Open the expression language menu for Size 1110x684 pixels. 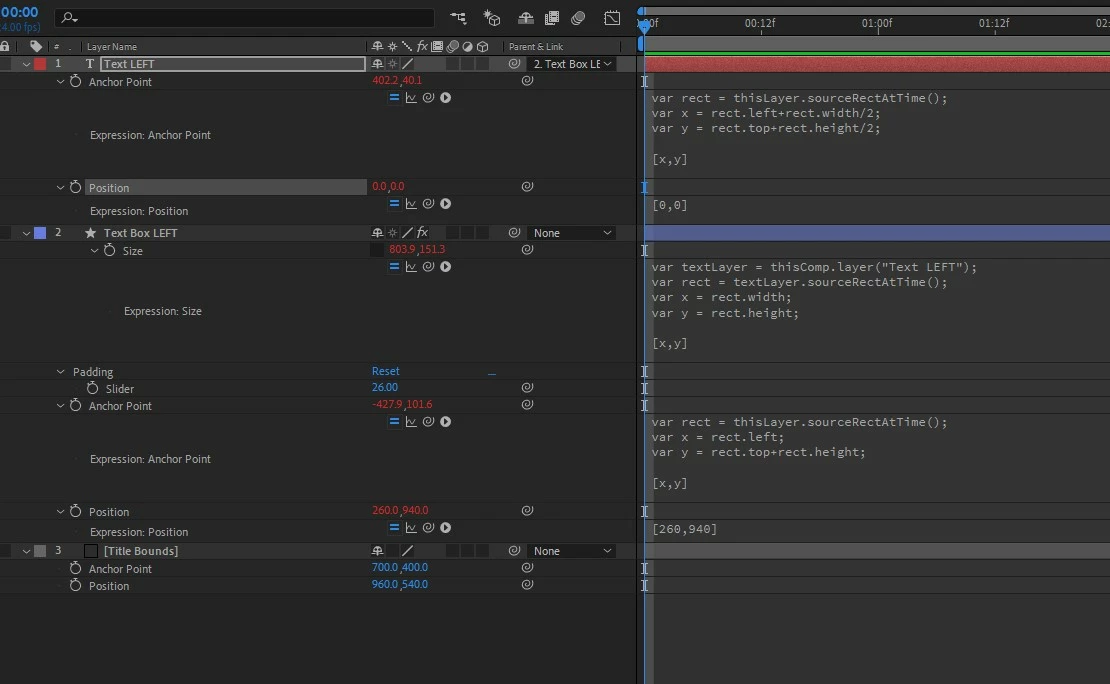point(445,267)
